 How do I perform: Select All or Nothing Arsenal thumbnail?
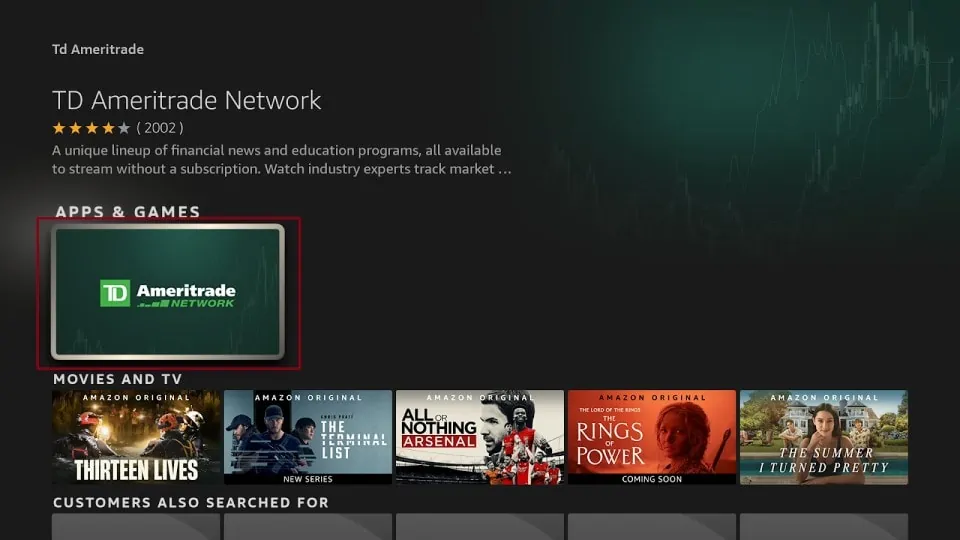(x=479, y=437)
